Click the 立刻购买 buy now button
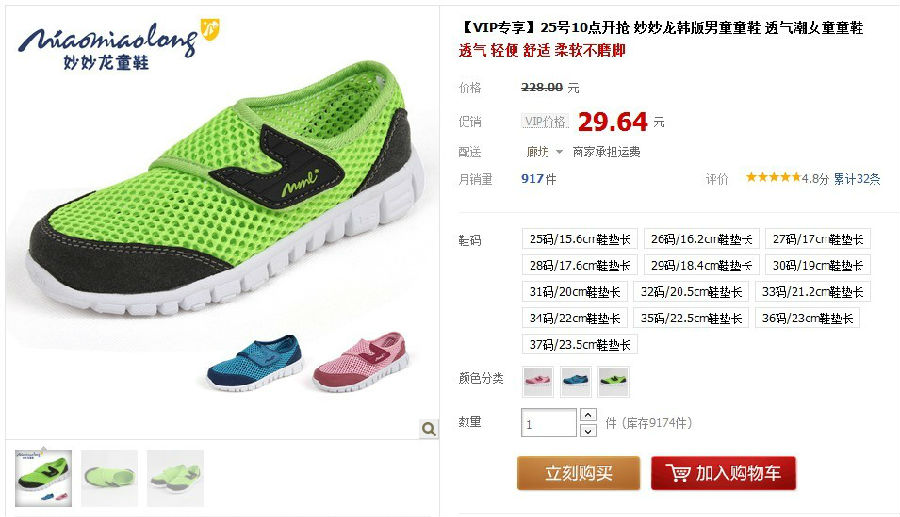900x517 pixels. click(x=579, y=473)
